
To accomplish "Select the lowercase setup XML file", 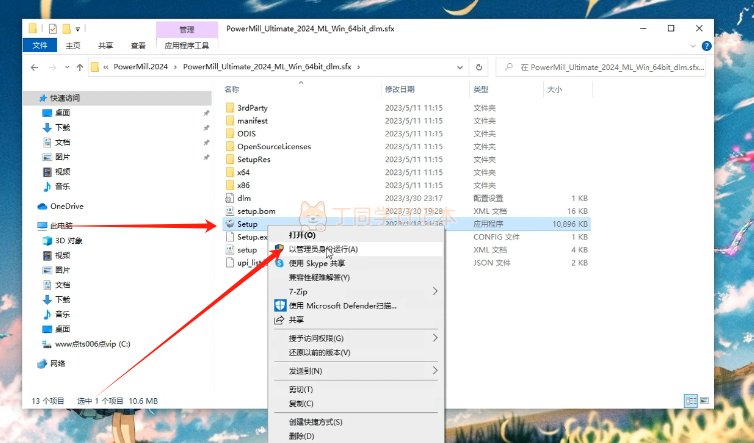I will [x=247, y=250].
